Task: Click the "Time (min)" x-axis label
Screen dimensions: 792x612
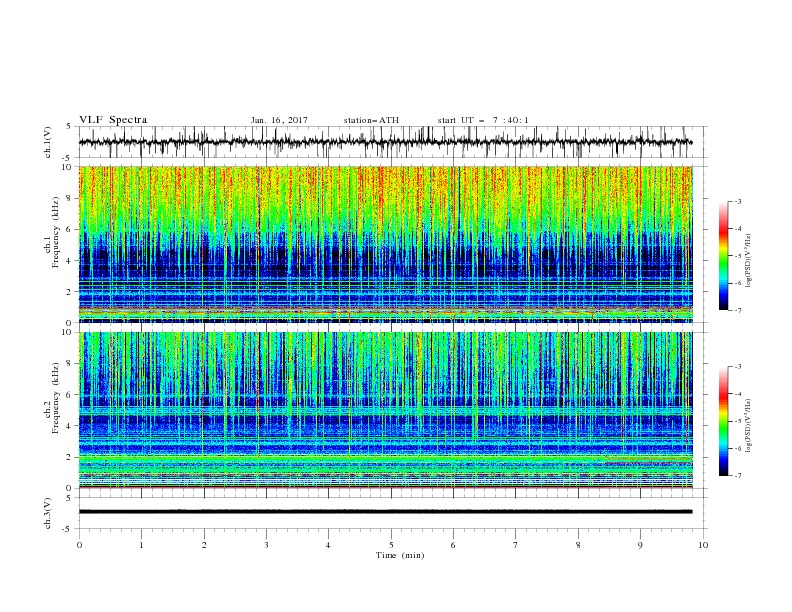Action: [x=400, y=555]
